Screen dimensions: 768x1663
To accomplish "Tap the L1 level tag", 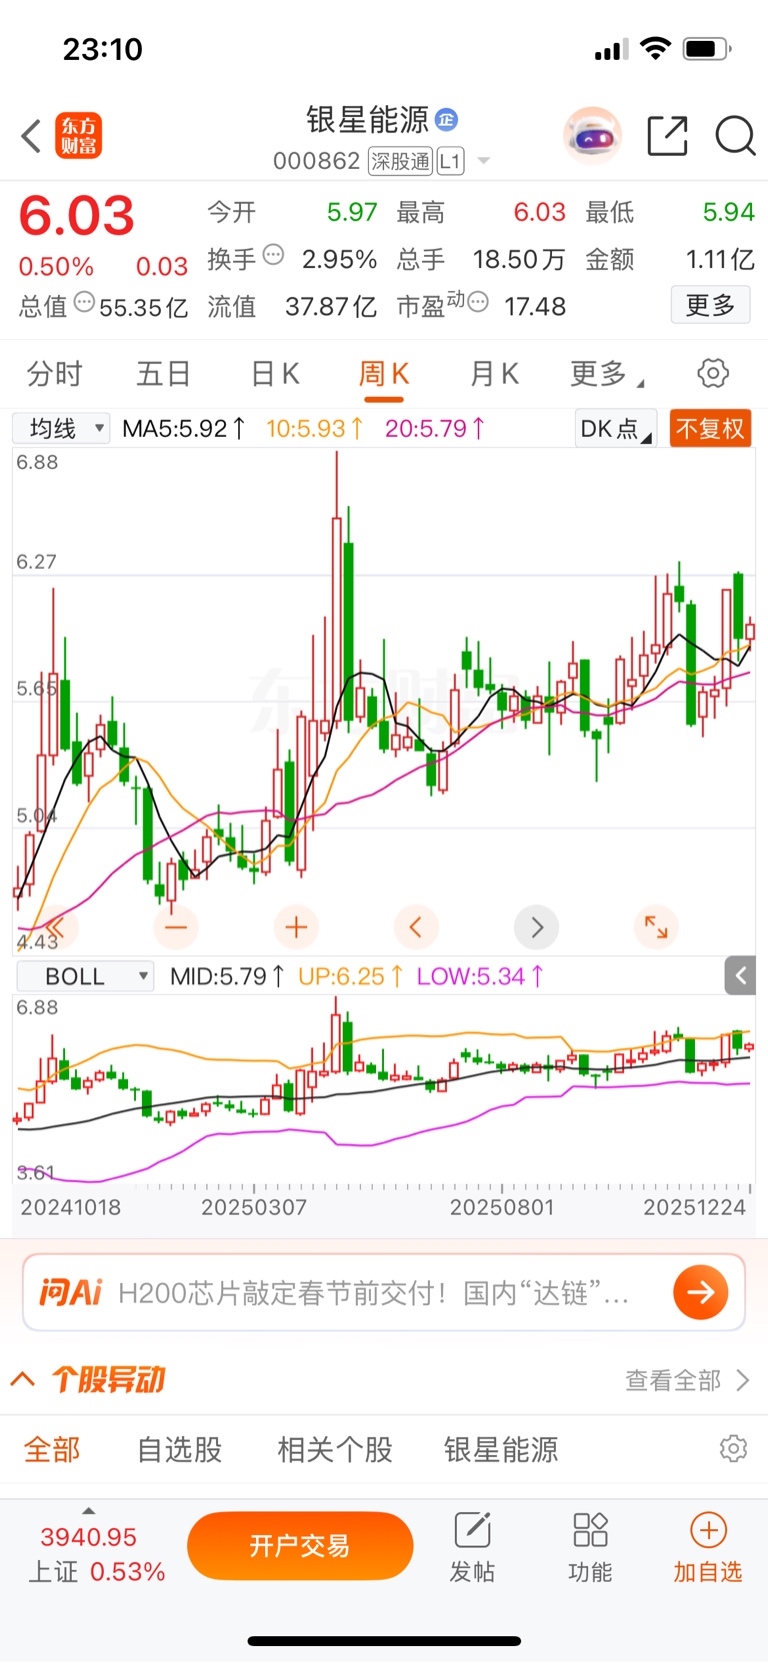I will click(450, 161).
